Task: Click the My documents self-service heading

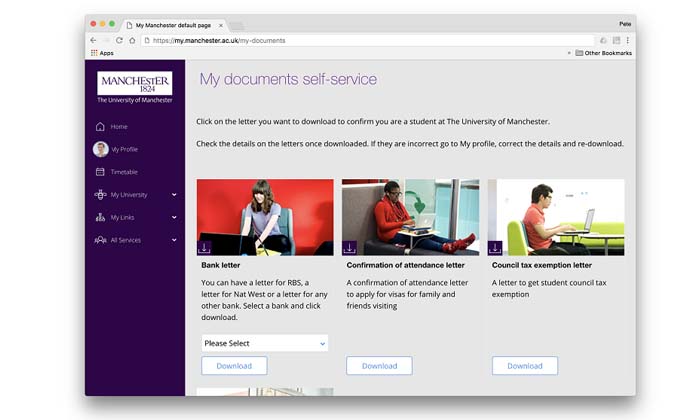Action: [288, 79]
